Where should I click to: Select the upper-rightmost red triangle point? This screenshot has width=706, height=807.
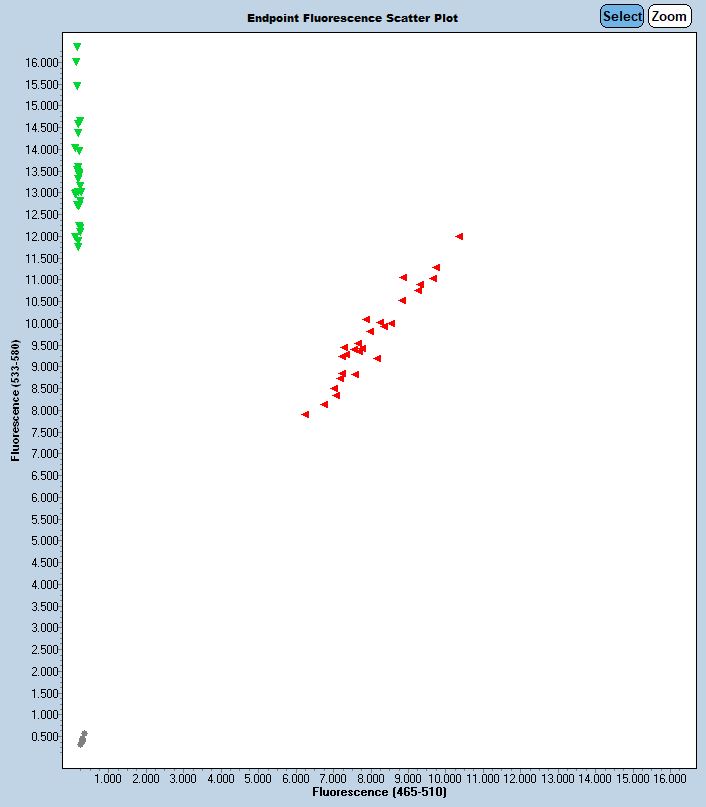coord(459,236)
